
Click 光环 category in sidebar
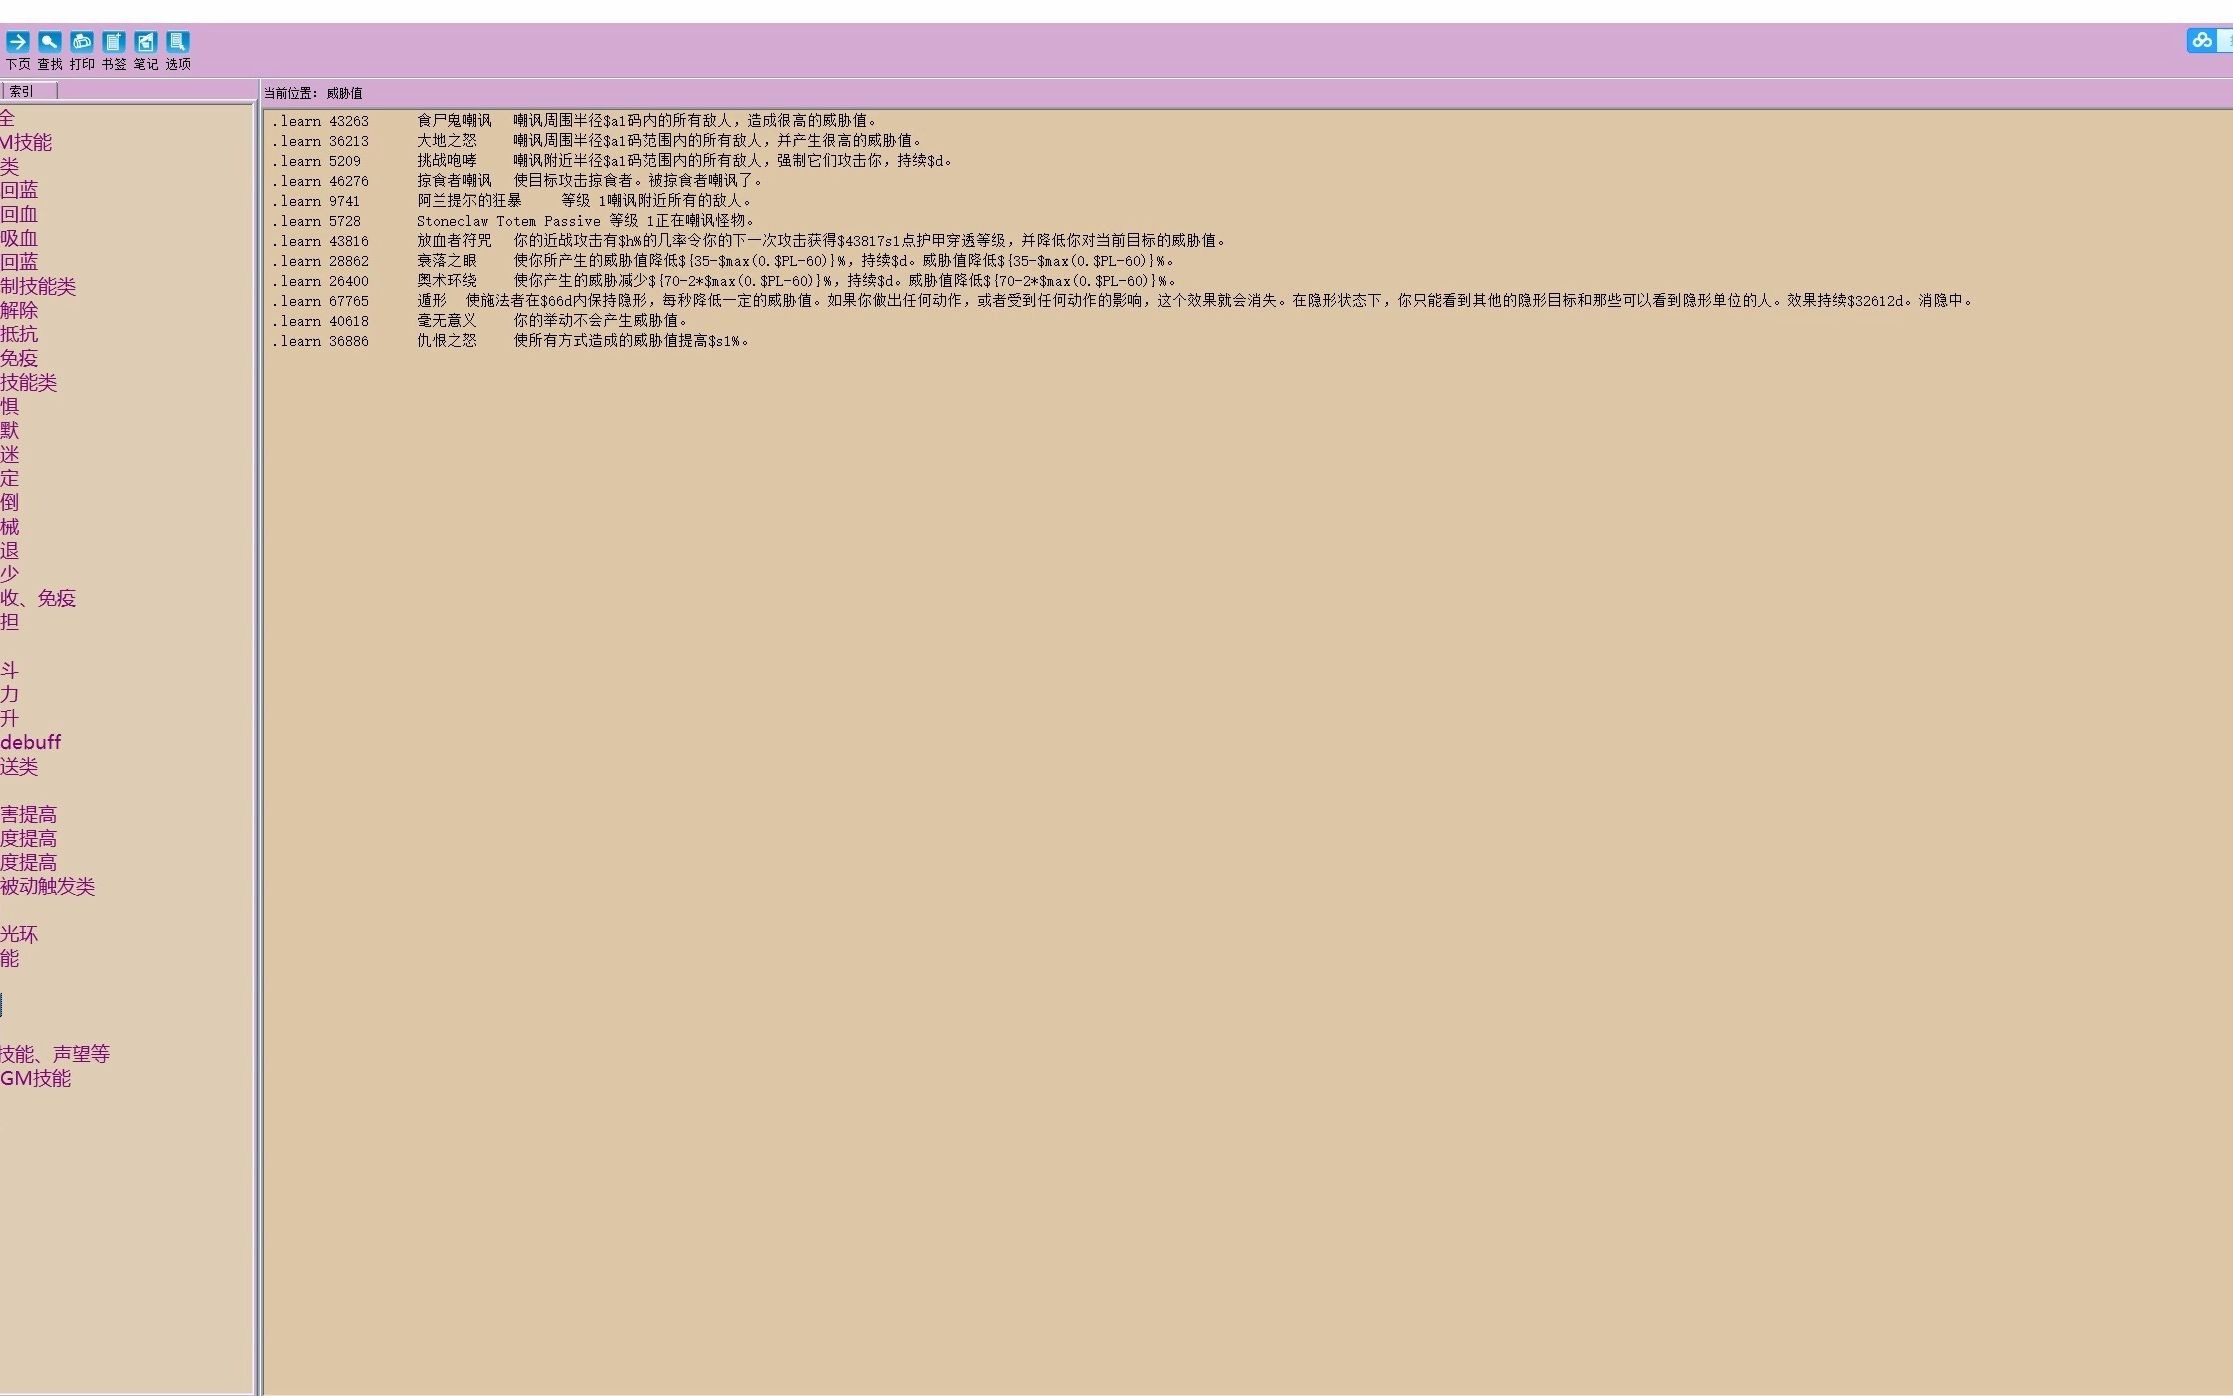[x=21, y=934]
